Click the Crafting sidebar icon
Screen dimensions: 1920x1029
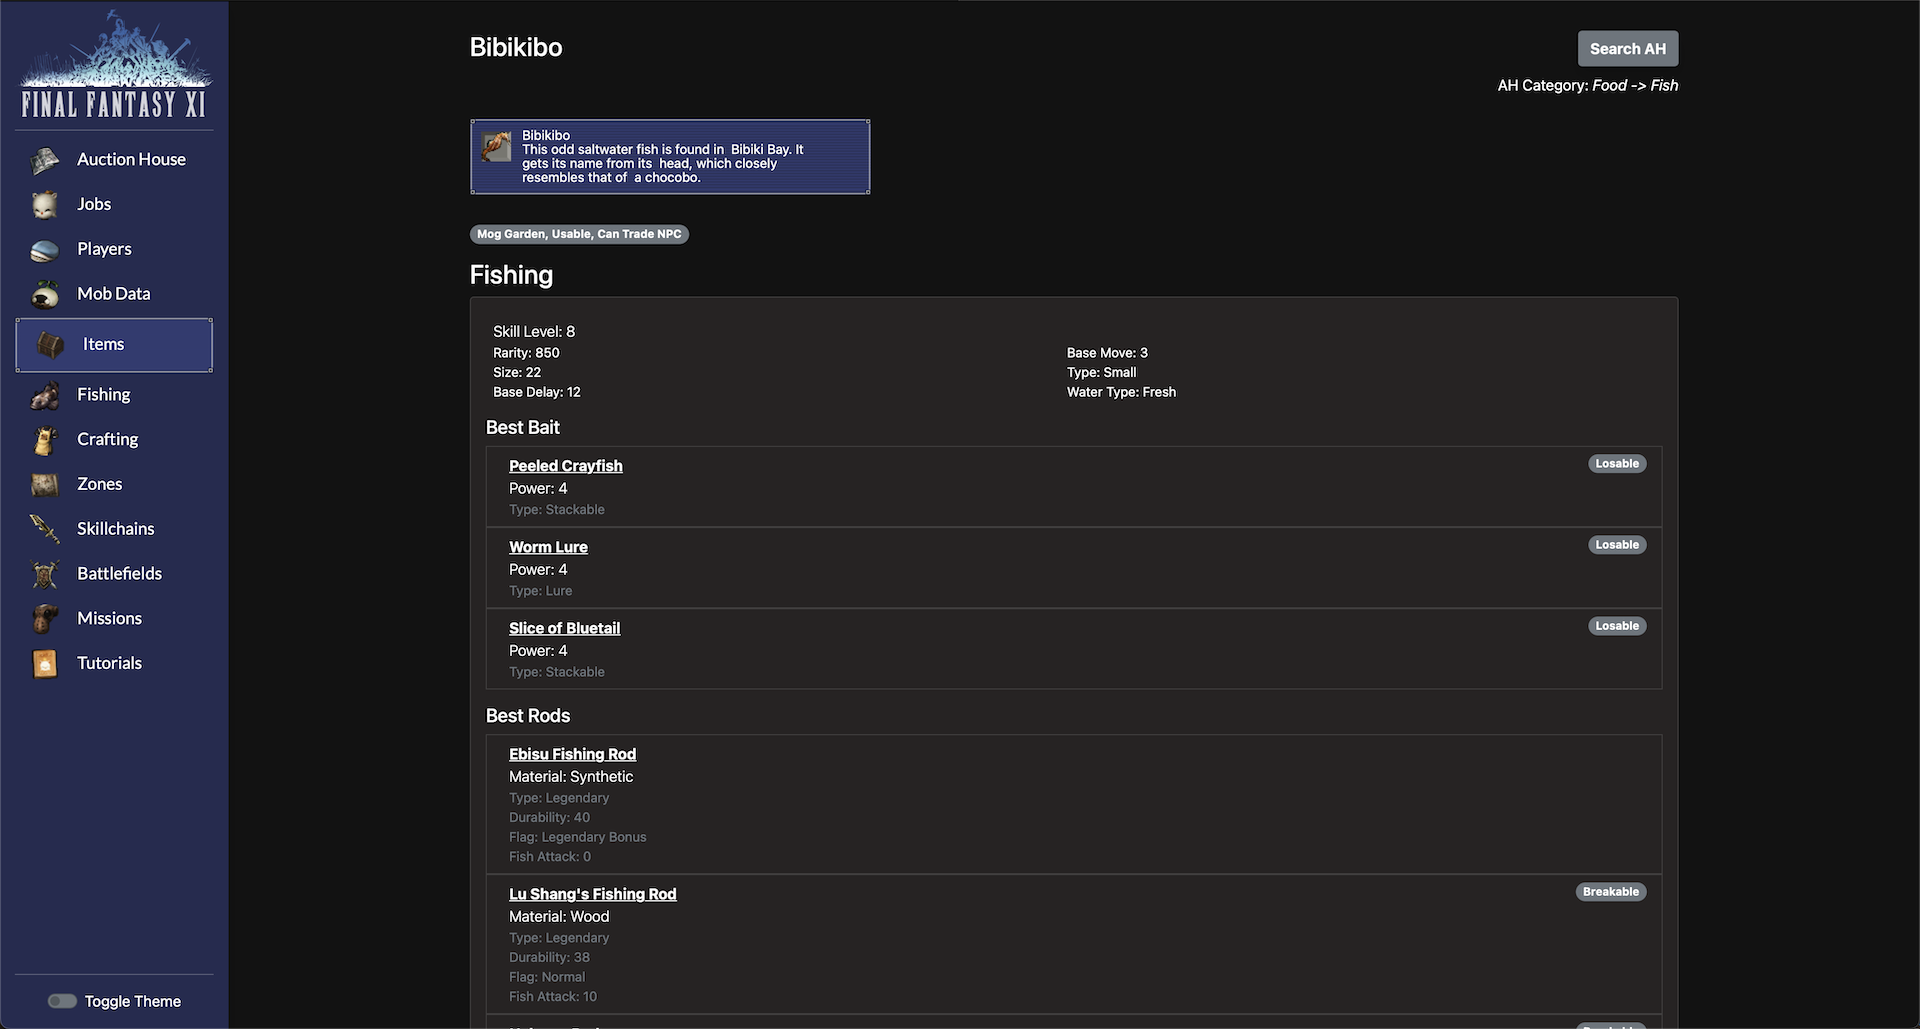pyautogui.click(x=45, y=440)
